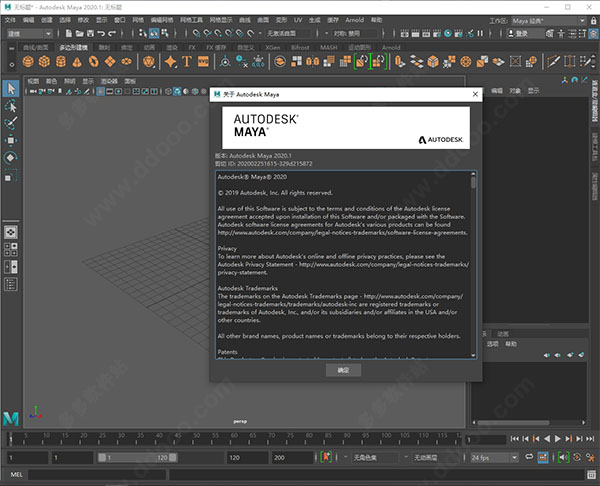
Task: Play the animation forwards
Action: [x=558, y=439]
